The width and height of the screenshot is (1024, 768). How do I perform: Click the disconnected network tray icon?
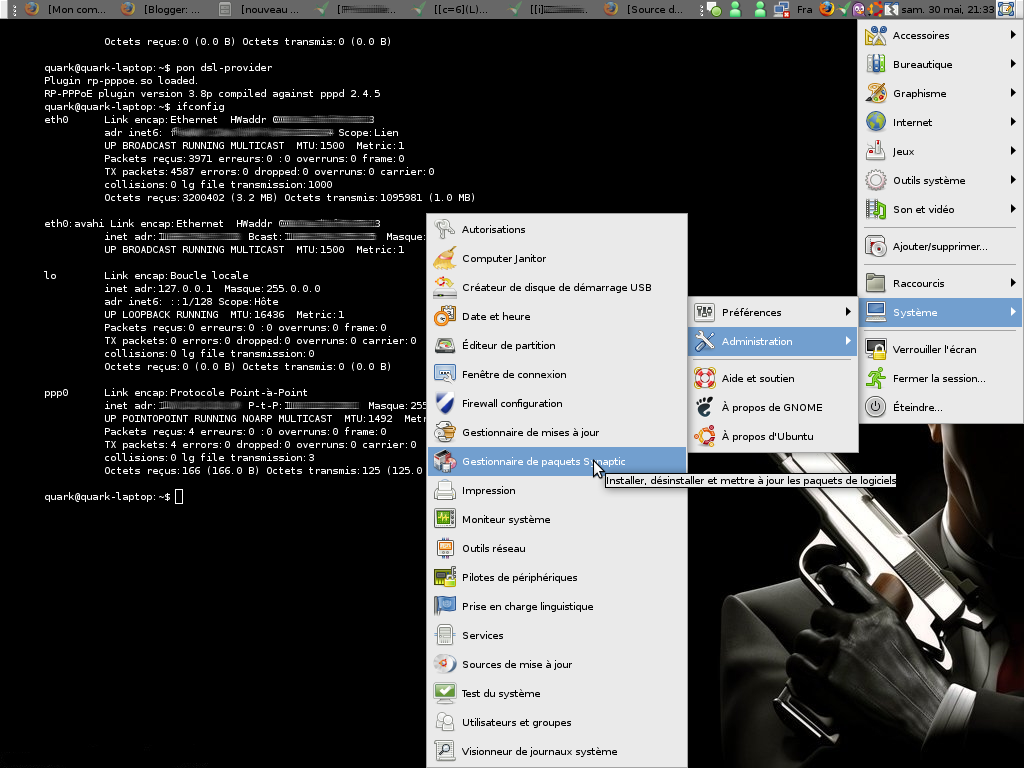[x=781, y=9]
